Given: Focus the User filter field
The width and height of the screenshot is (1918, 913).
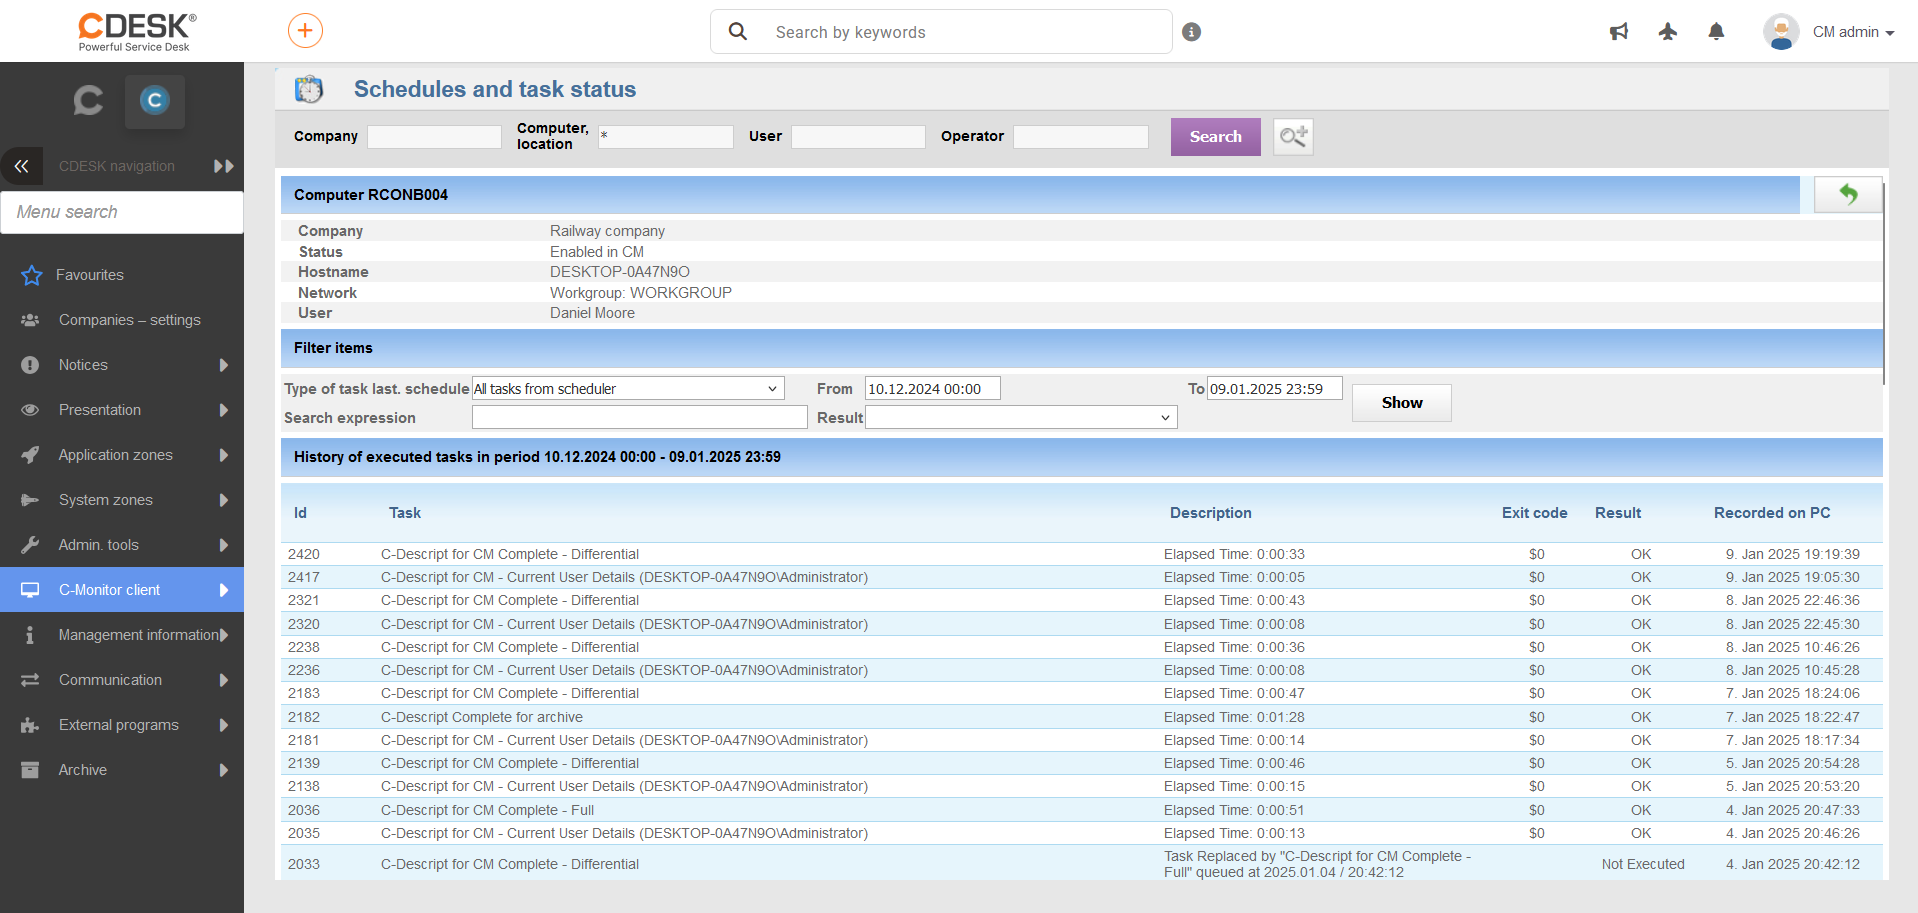Looking at the screenshot, I should tap(858, 137).
